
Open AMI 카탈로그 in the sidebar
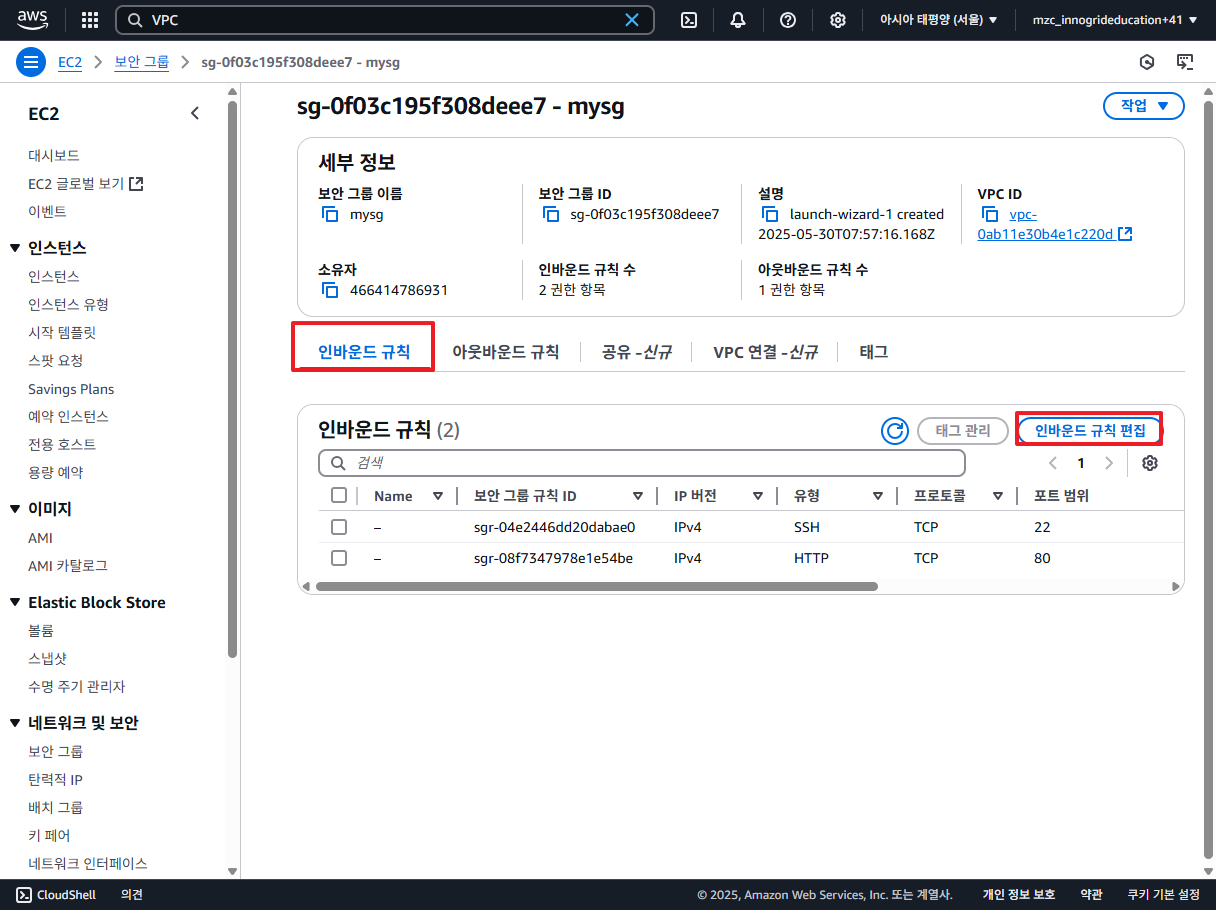click(67, 566)
